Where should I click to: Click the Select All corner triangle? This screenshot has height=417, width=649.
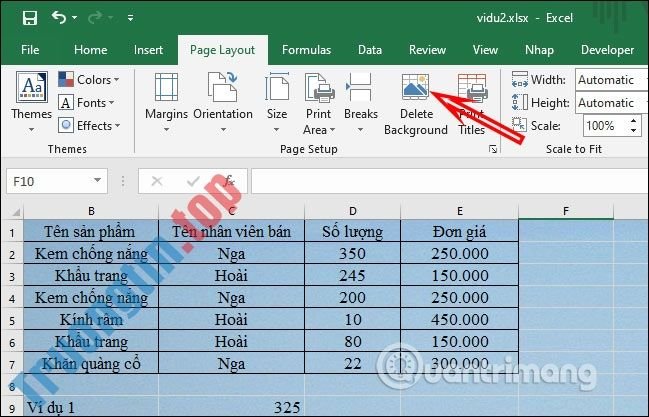coord(15,212)
